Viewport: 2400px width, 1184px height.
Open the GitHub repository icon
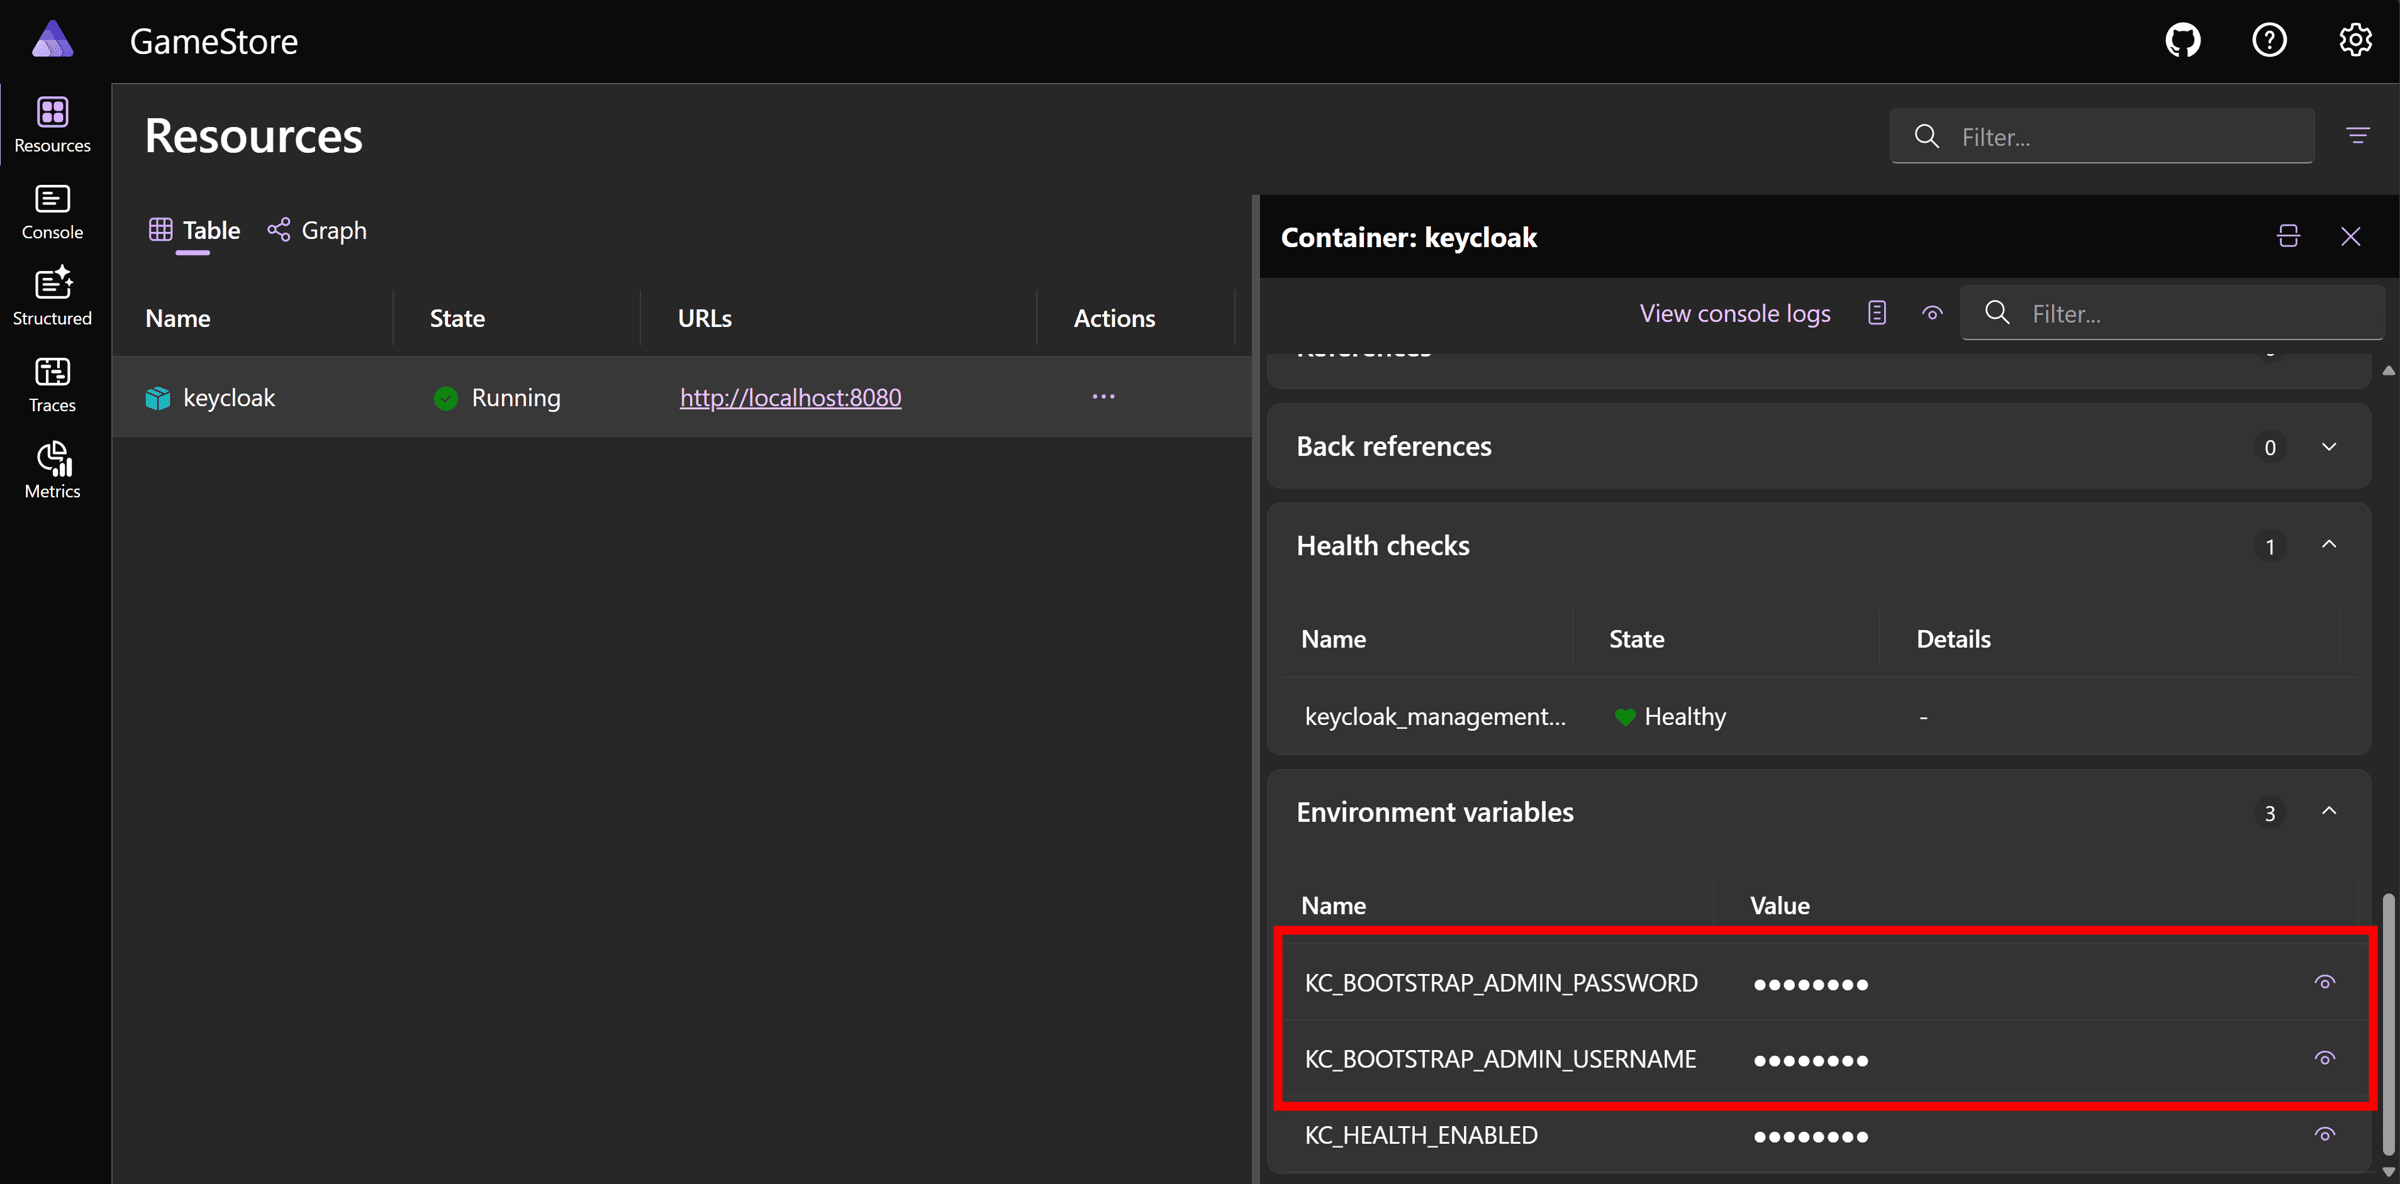point(2182,40)
